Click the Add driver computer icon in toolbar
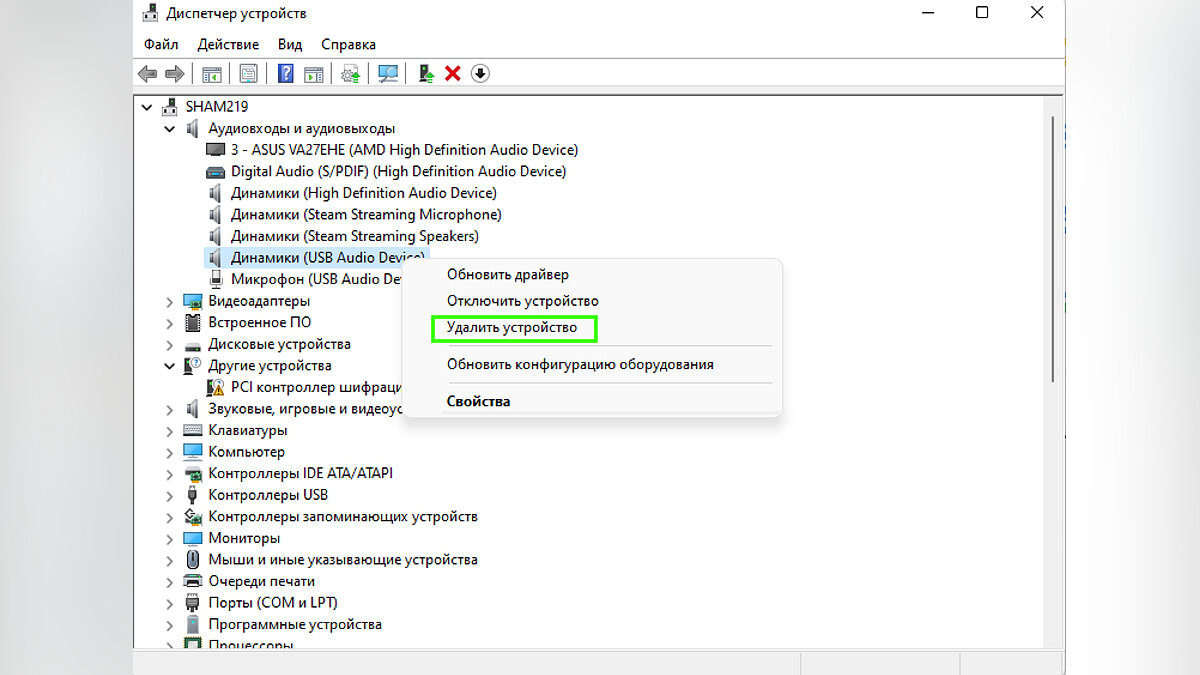This screenshot has height=675, width=1200. click(426, 74)
